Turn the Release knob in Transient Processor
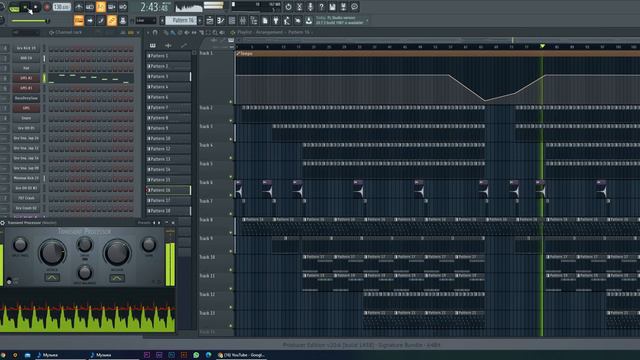This screenshot has width=640, height=360. 117,252
